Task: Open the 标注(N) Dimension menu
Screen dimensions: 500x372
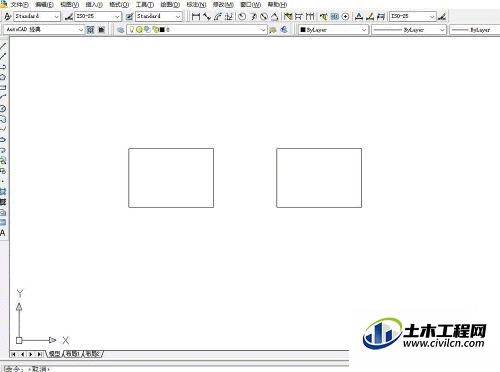Action: pyautogui.click(x=196, y=4)
